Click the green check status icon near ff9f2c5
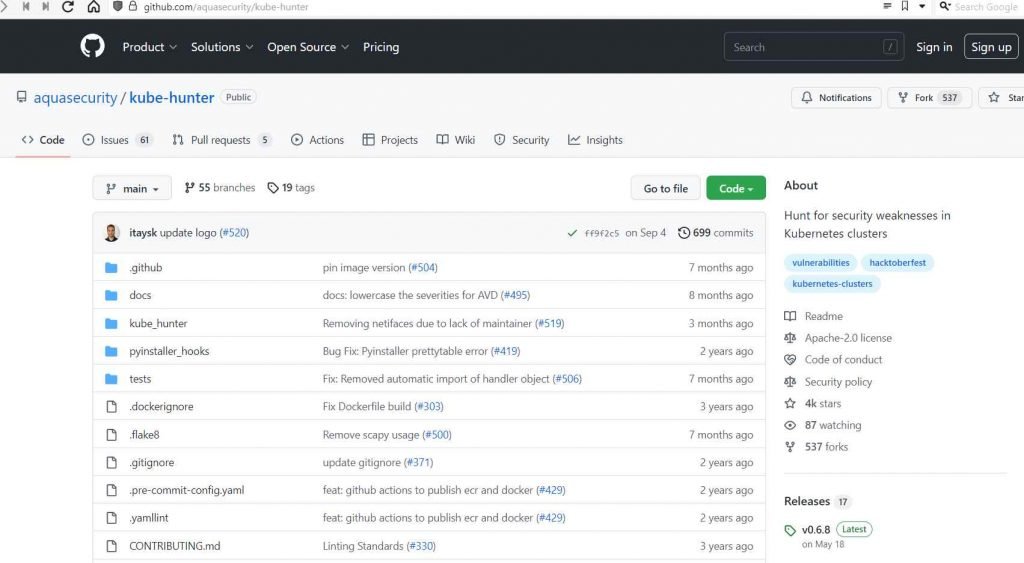This screenshot has height=563, width=1024. 572,233
